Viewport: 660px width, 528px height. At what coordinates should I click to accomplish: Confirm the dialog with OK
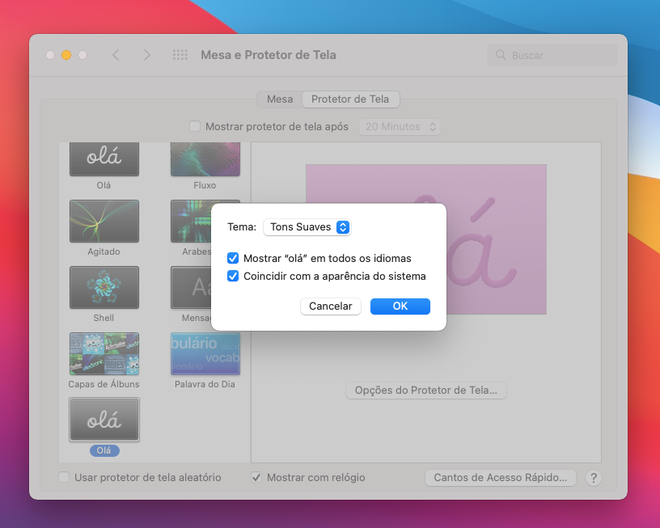coord(400,306)
